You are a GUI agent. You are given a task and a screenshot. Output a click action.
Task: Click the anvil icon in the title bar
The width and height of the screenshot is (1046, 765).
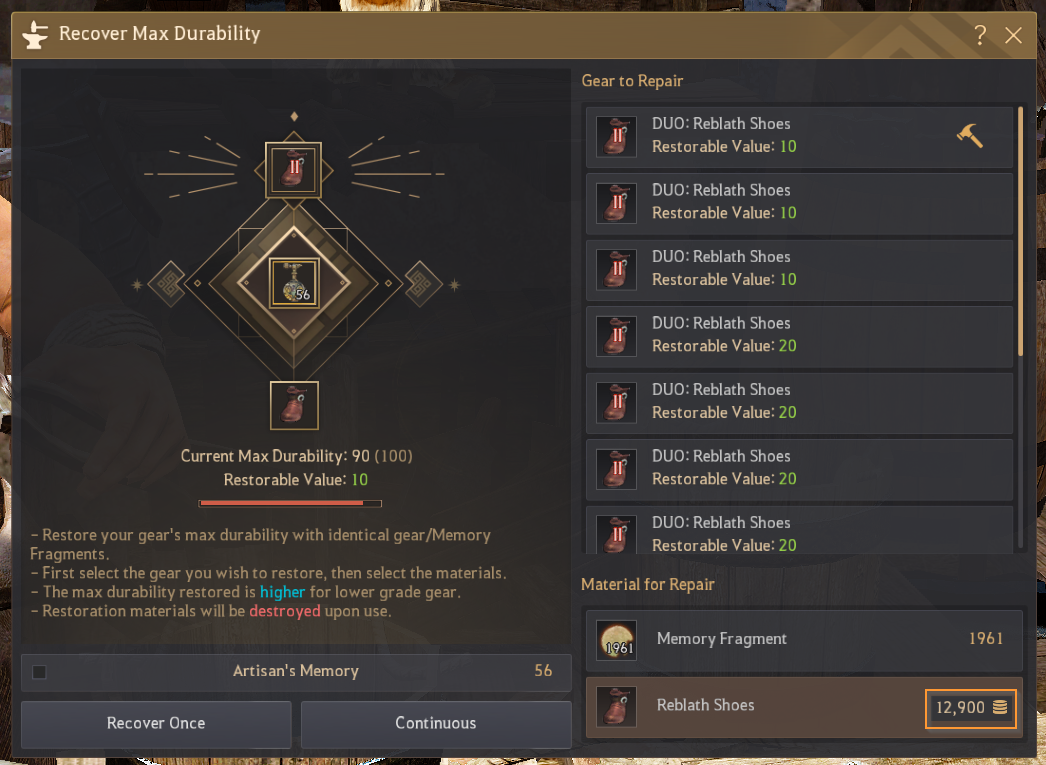pyautogui.click(x=35, y=35)
